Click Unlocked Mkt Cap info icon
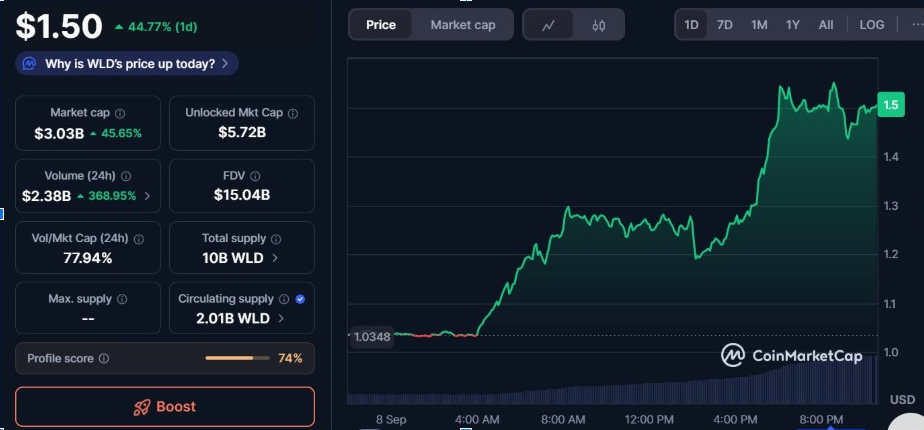Viewport: 924px width, 430px height. point(293,113)
